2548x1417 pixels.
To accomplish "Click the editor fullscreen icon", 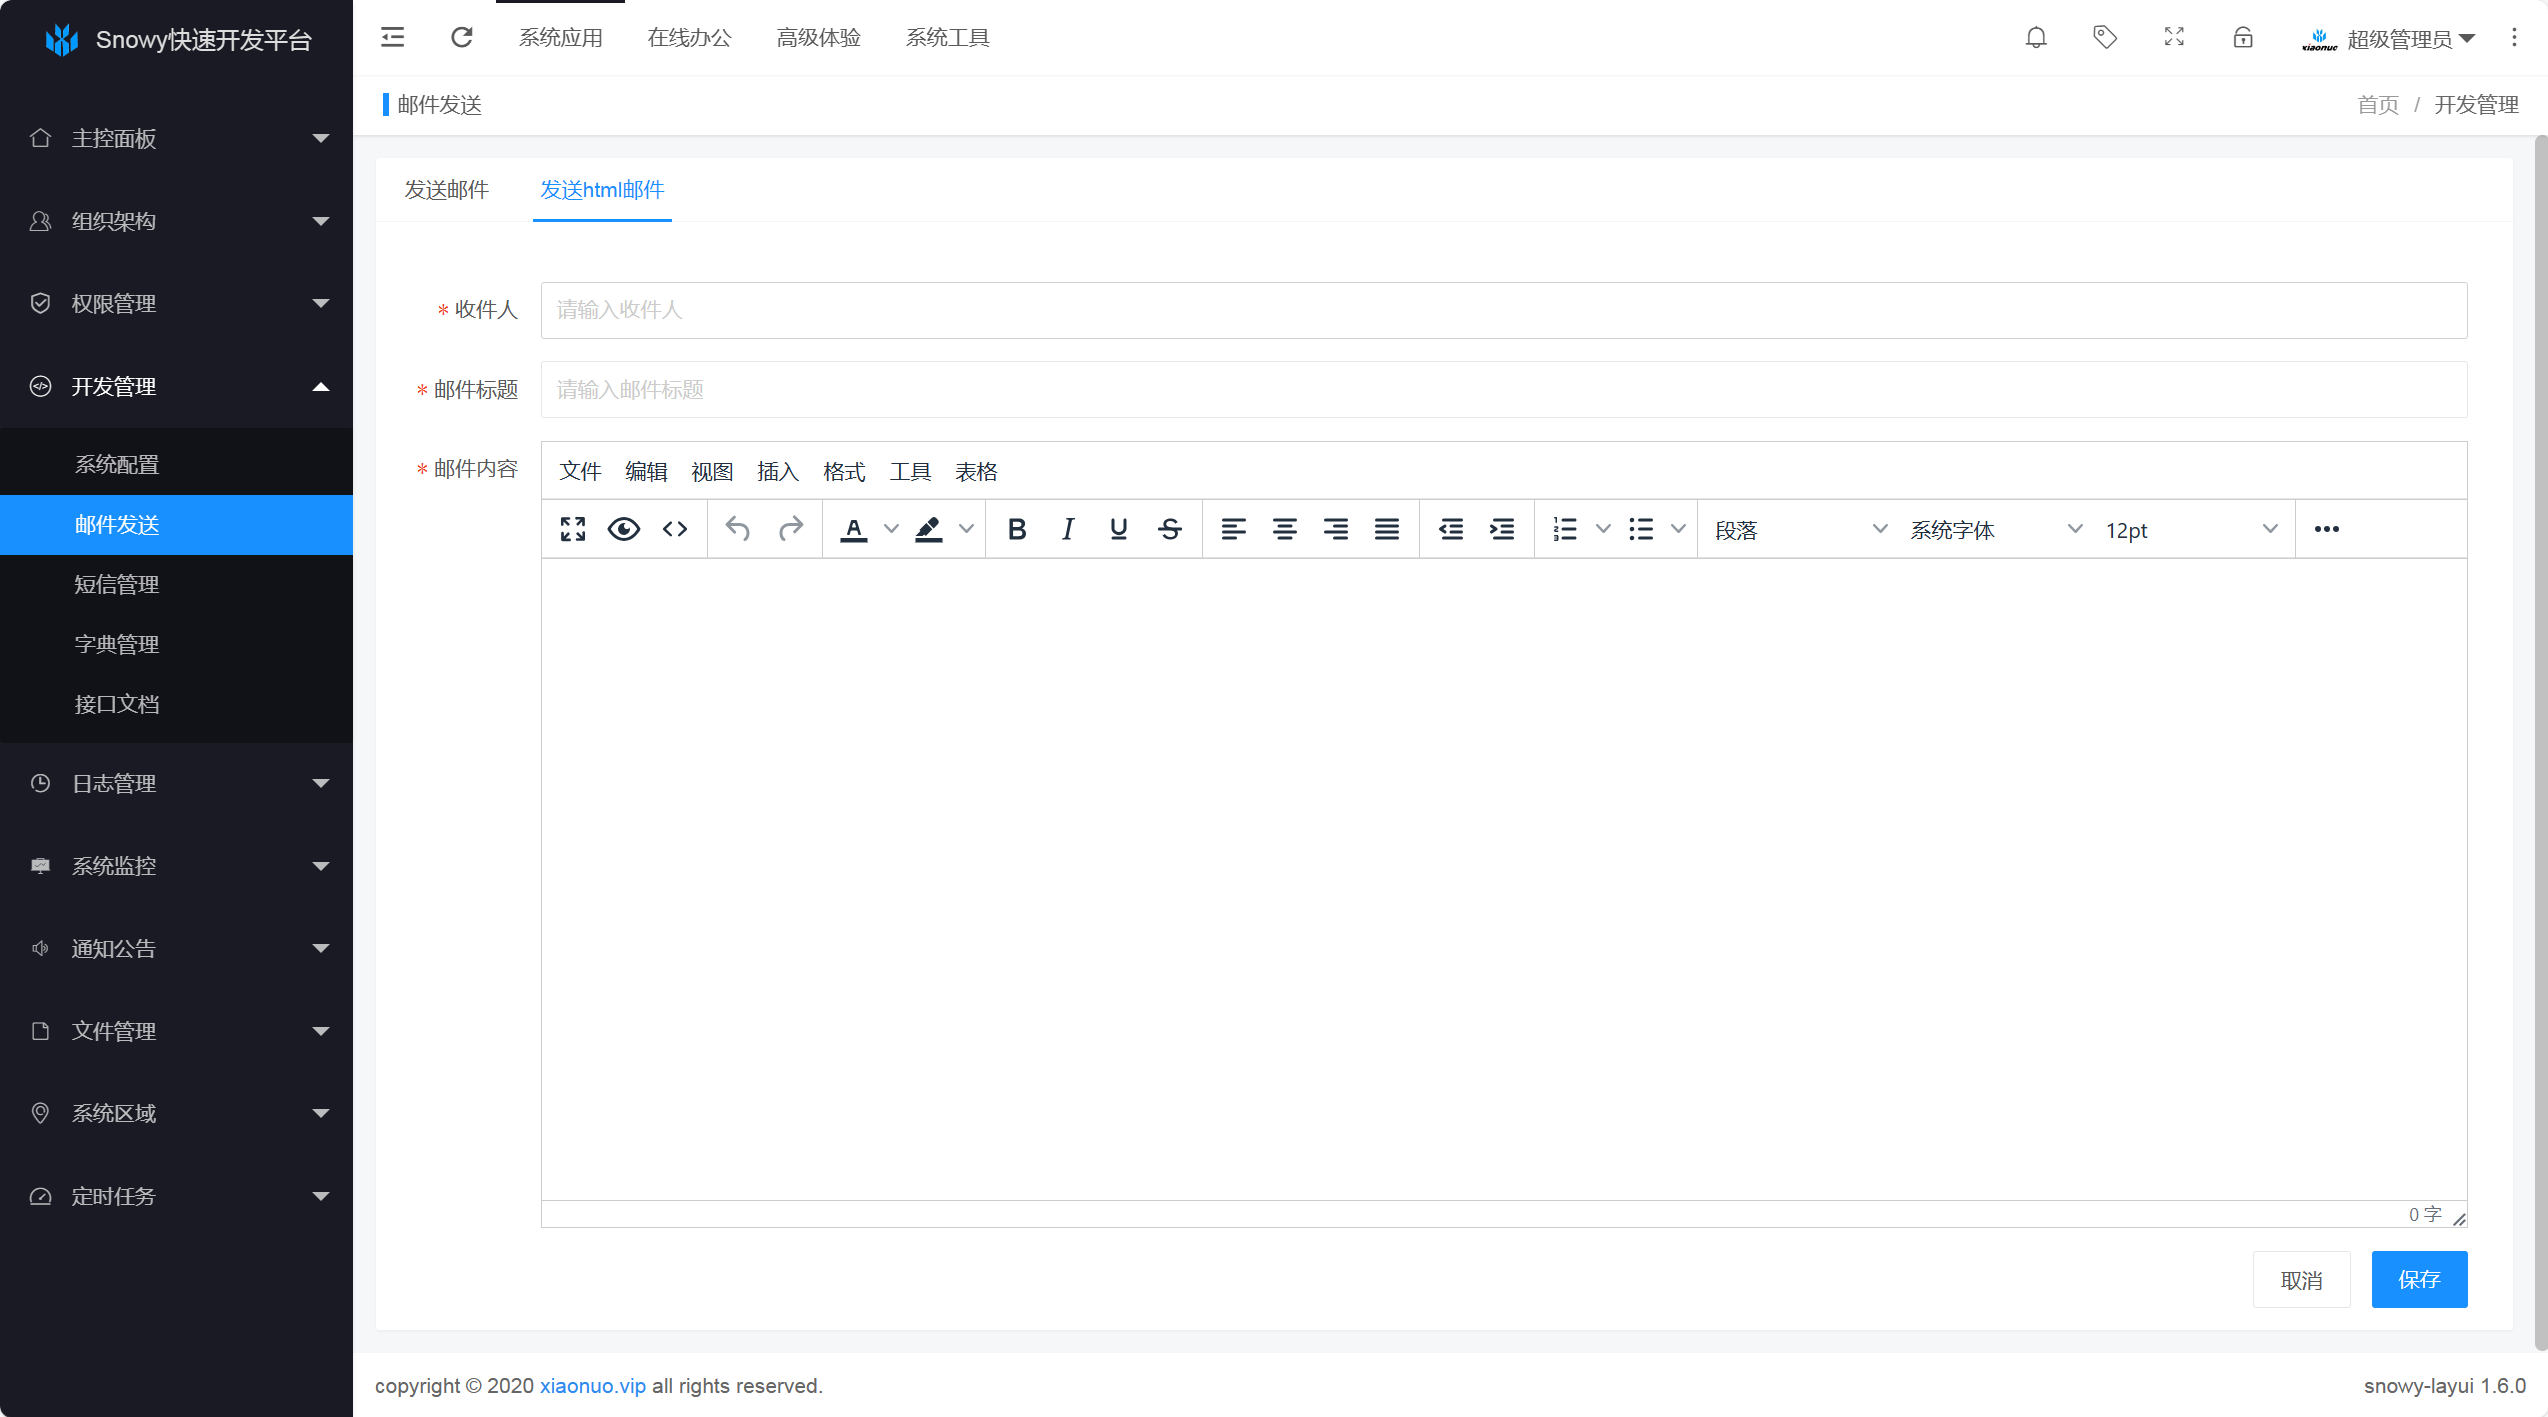I will [573, 529].
